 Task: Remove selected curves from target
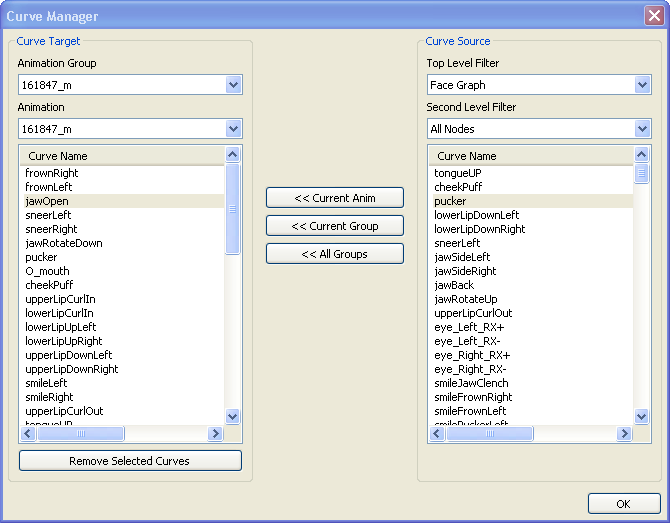(130, 461)
